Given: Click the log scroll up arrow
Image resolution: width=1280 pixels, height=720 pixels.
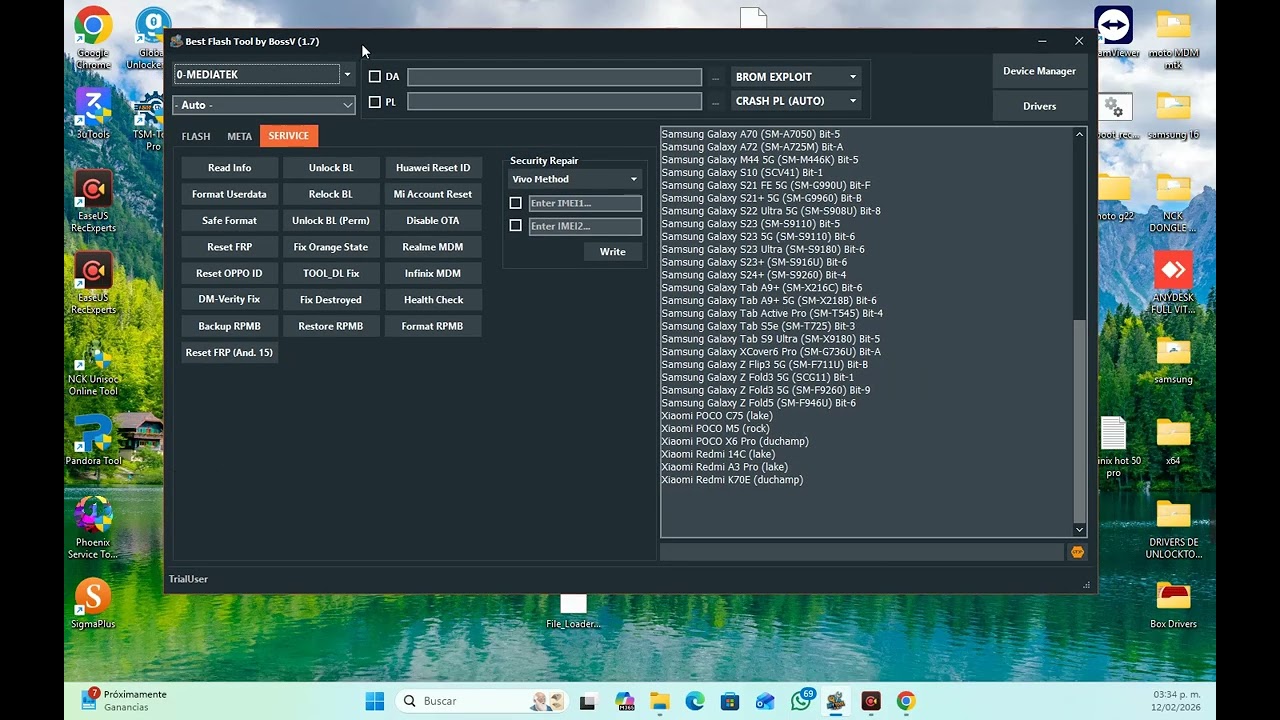Looking at the screenshot, I should pyautogui.click(x=1079, y=134).
